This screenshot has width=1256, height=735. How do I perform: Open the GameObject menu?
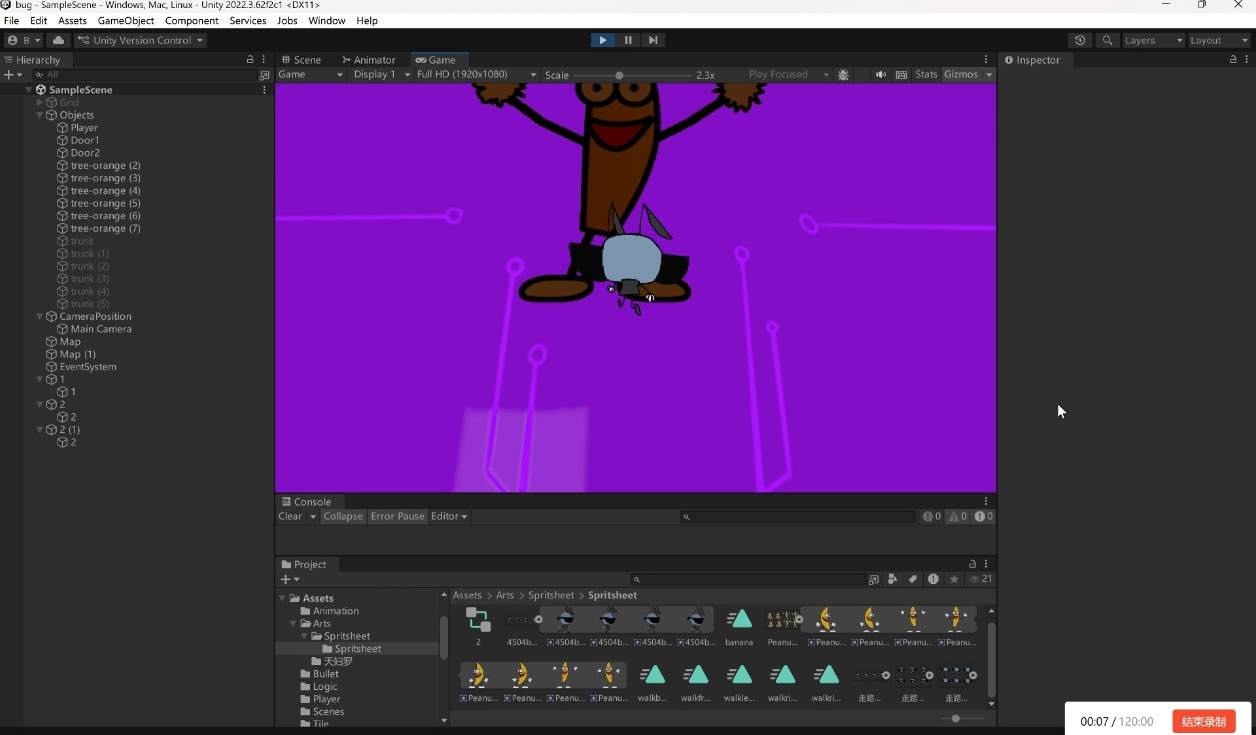(x=126, y=20)
